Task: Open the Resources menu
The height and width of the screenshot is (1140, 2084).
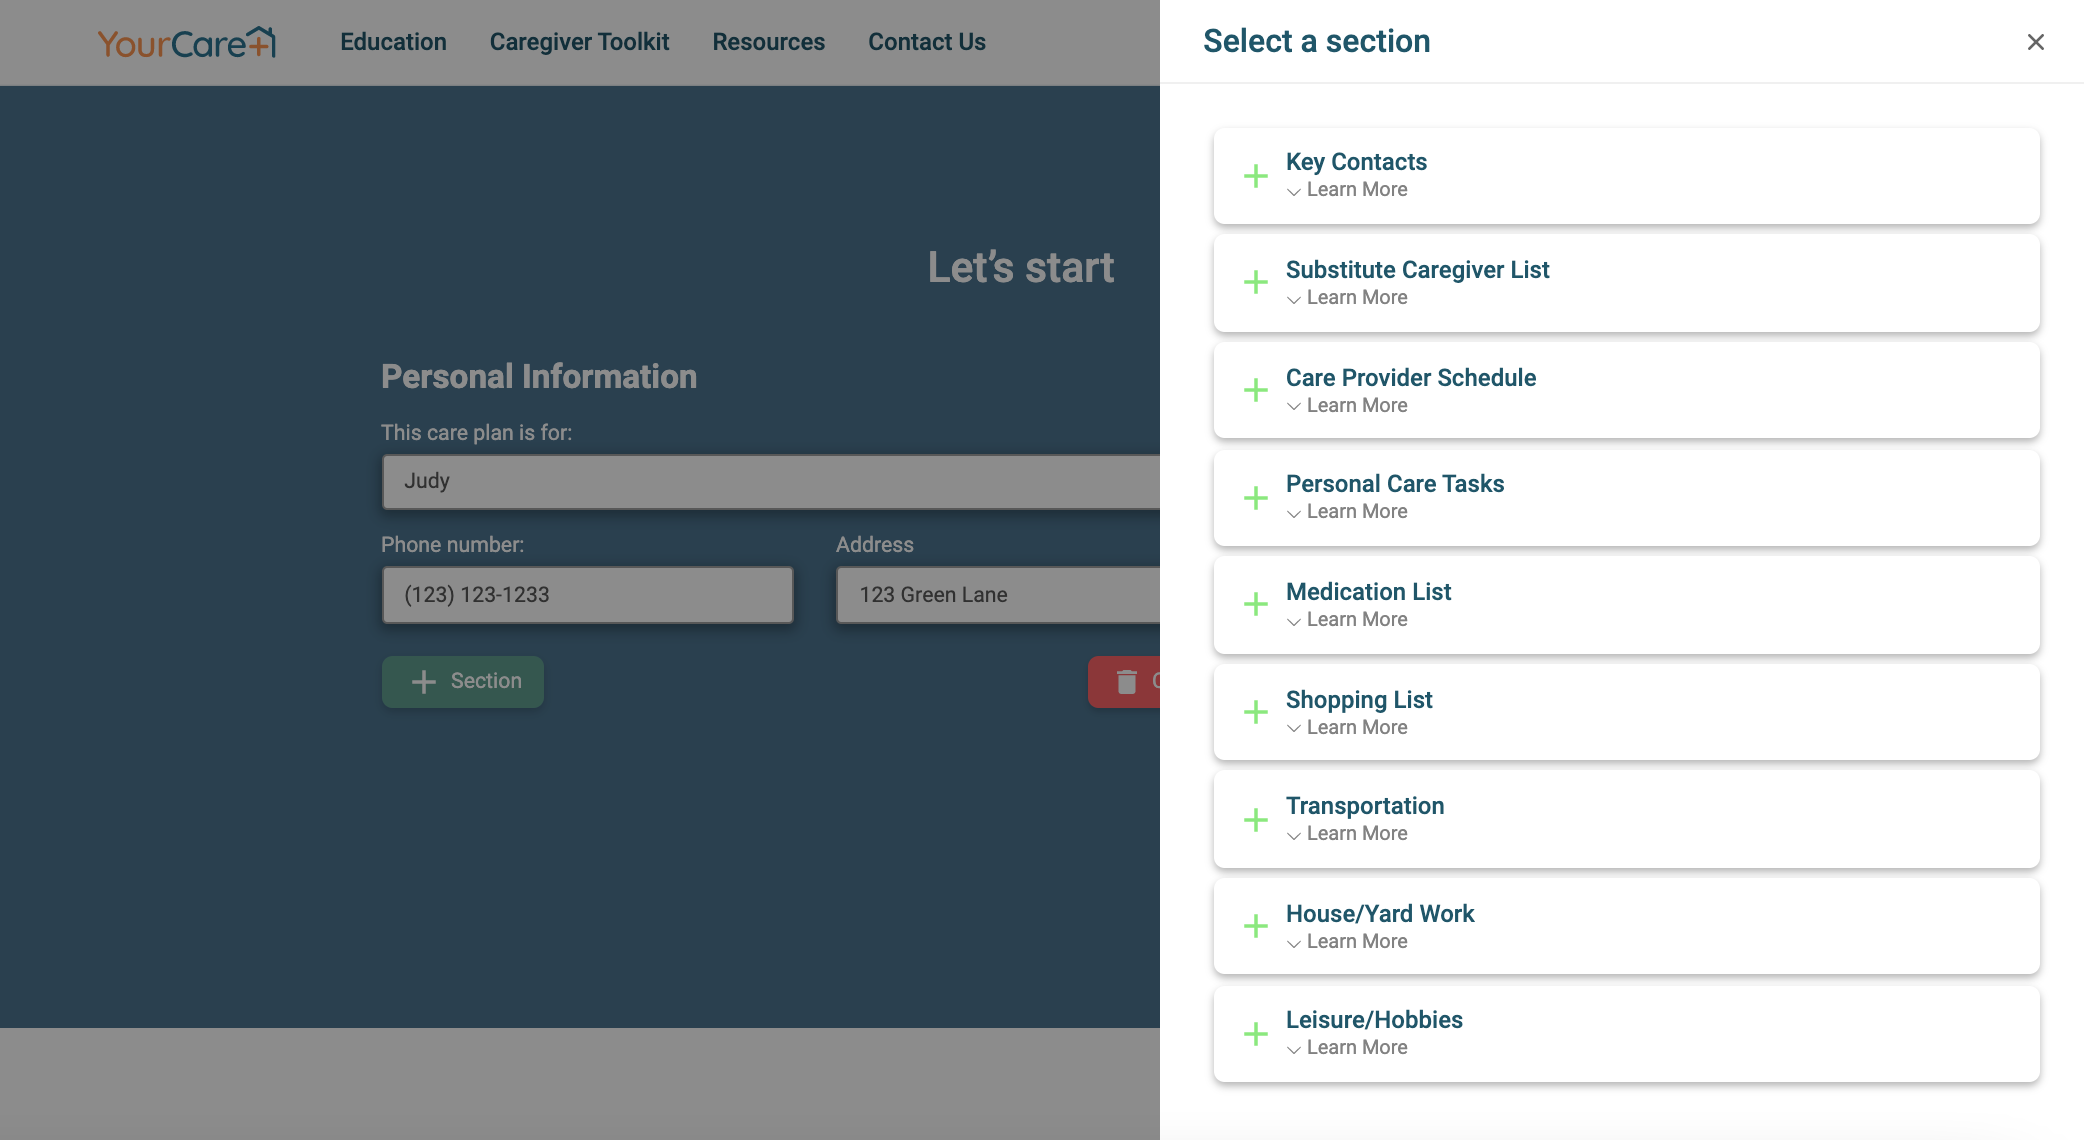Action: point(768,42)
